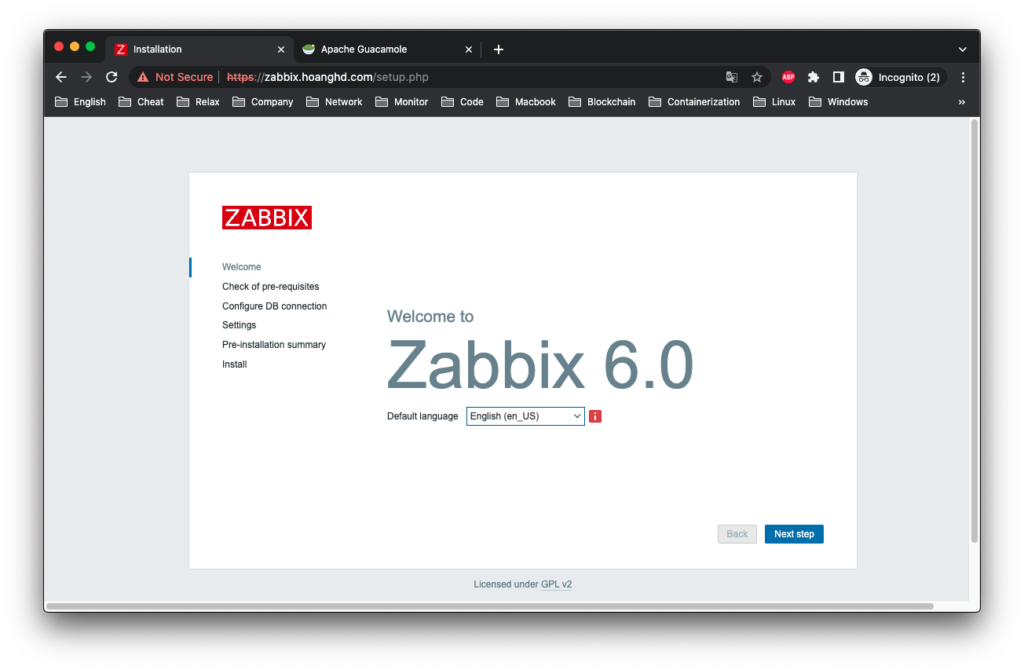Viewport: 1024px width, 670px height.
Task: Click the disabled Back button
Action: pyautogui.click(x=737, y=534)
